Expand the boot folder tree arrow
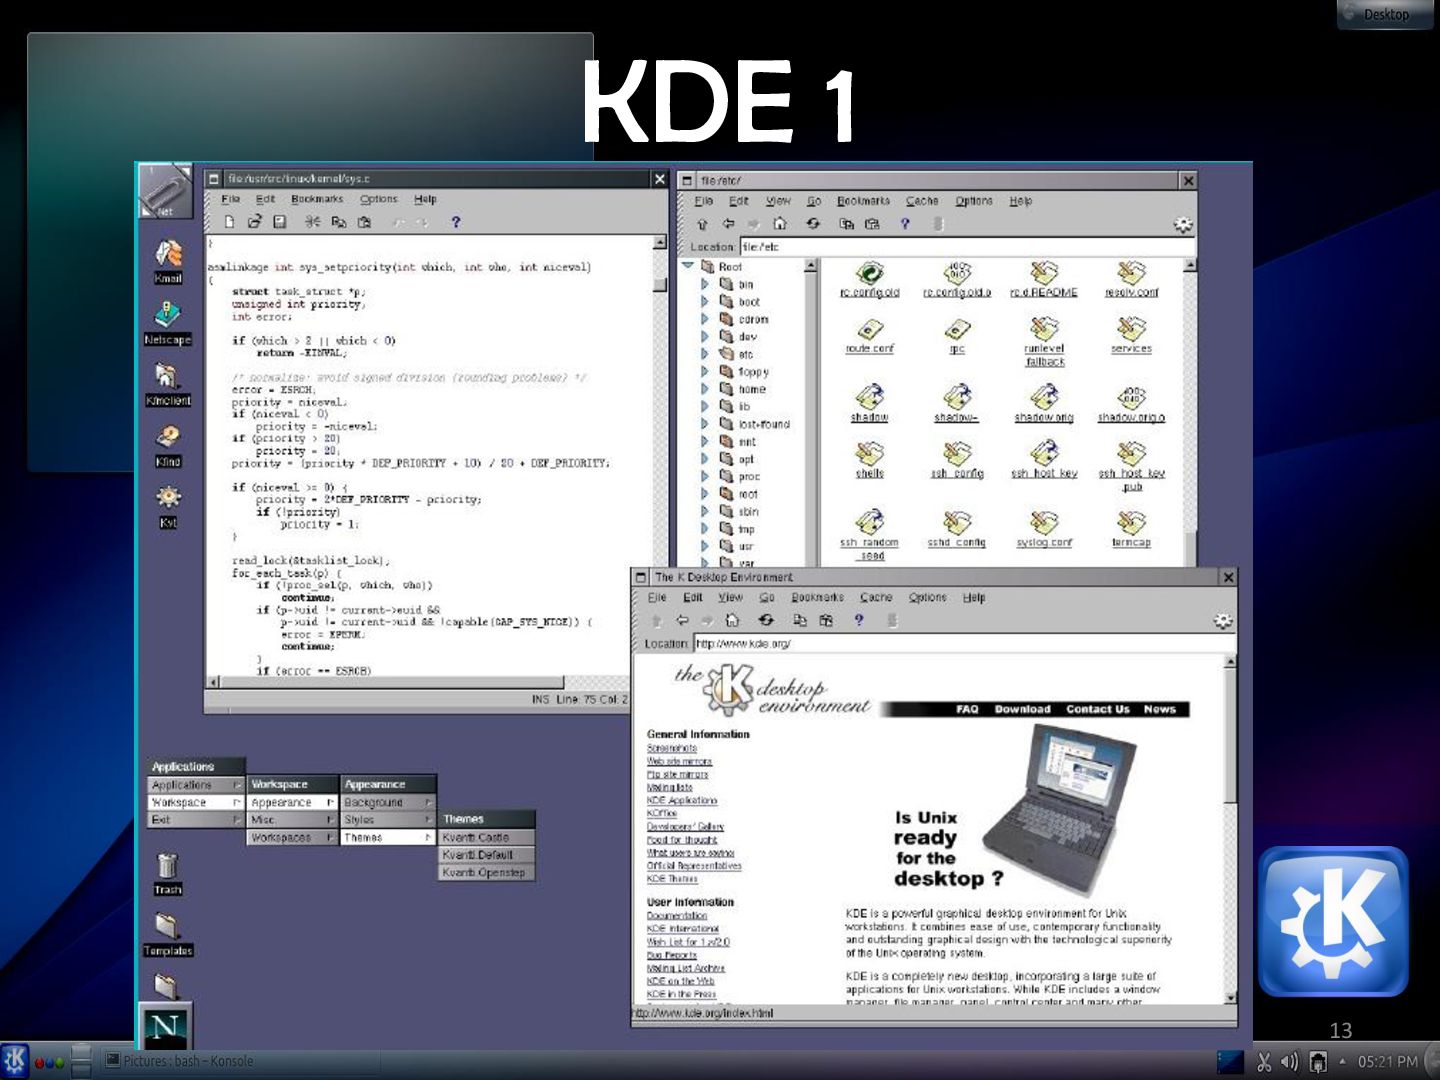The height and width of the screenshot is (1080, 1440). coord(704,301)
